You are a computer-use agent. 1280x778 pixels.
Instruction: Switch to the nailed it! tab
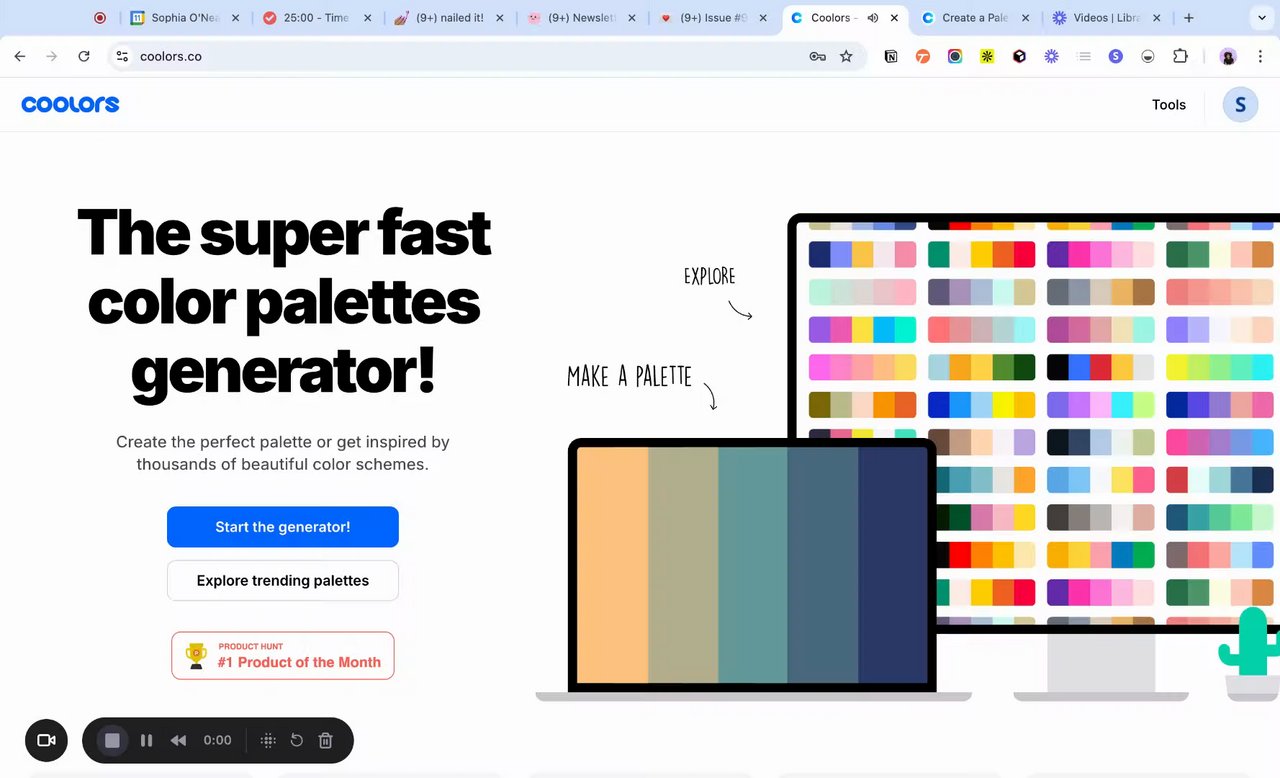point(450,18)
